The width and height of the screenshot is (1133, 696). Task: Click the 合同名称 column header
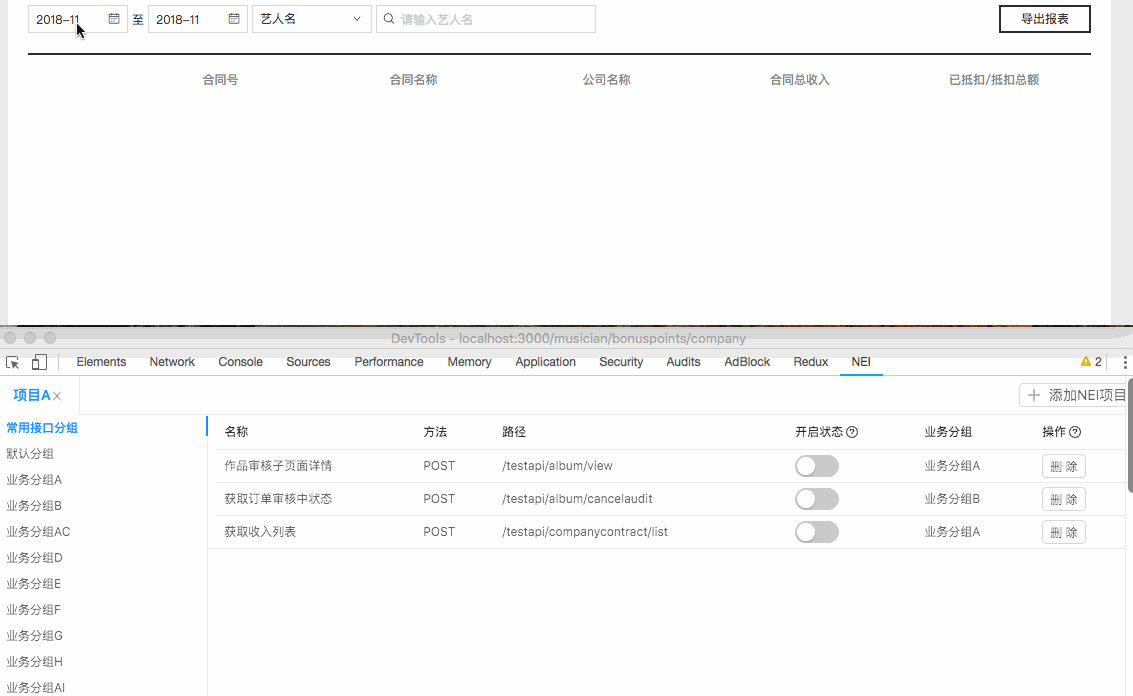[x=413, y=80]
